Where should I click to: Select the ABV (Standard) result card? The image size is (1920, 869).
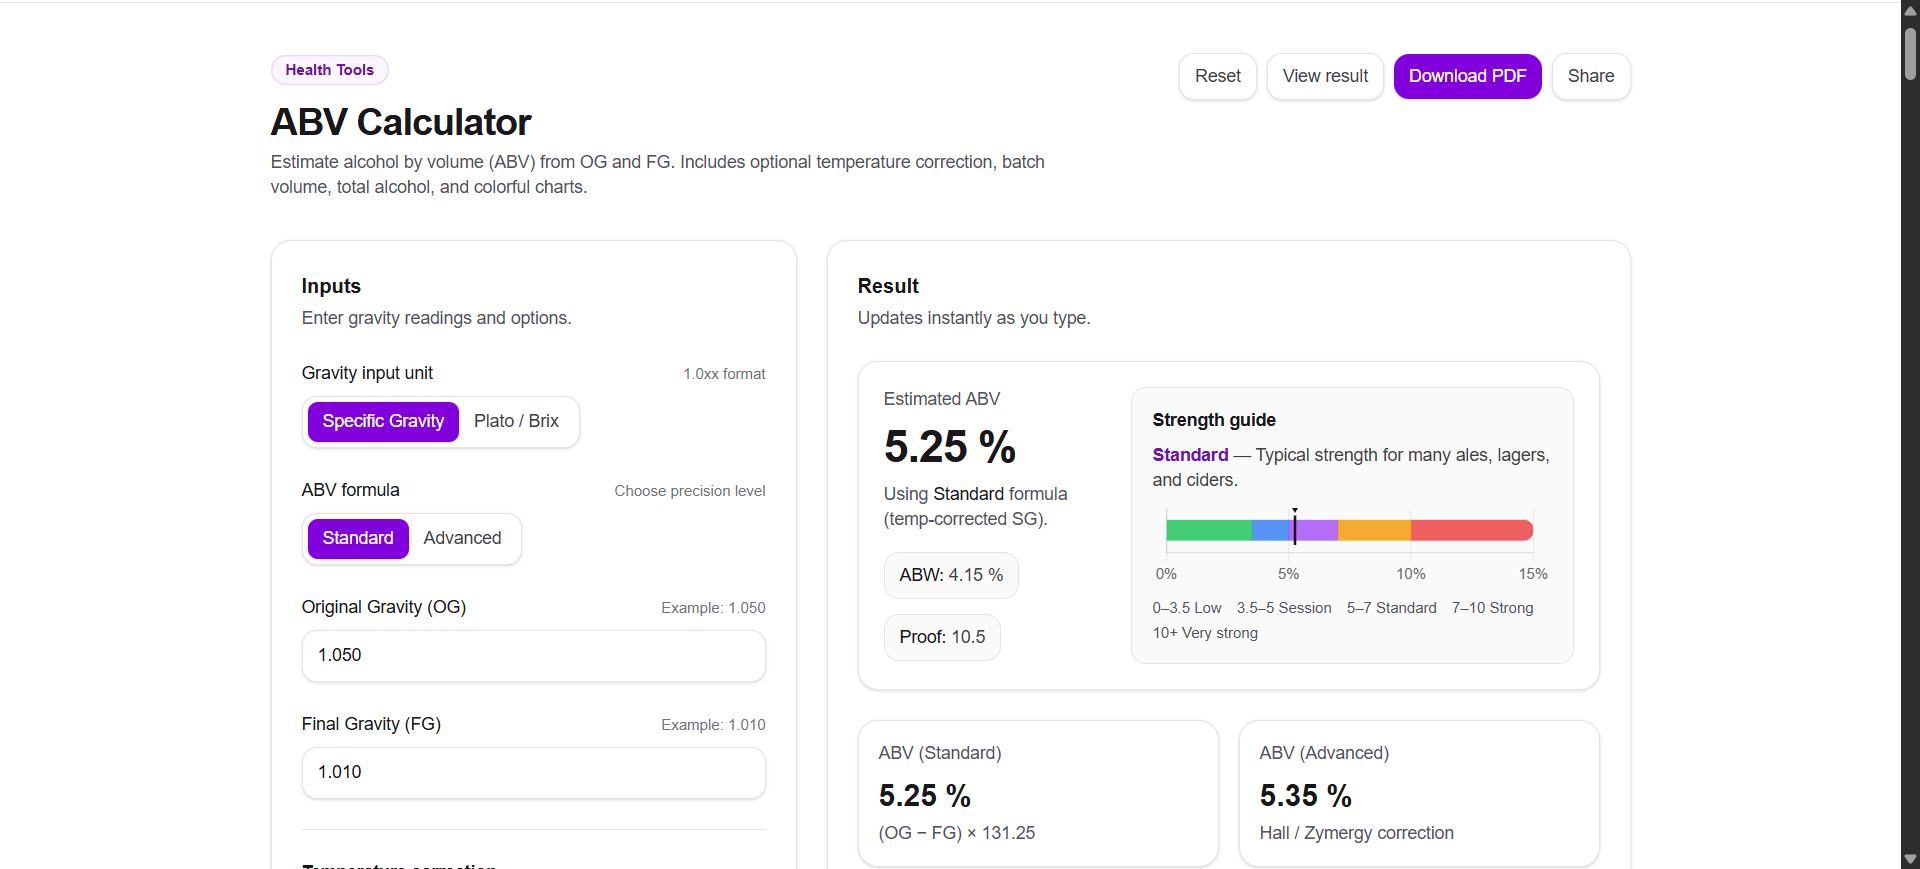pos(1038,793)
